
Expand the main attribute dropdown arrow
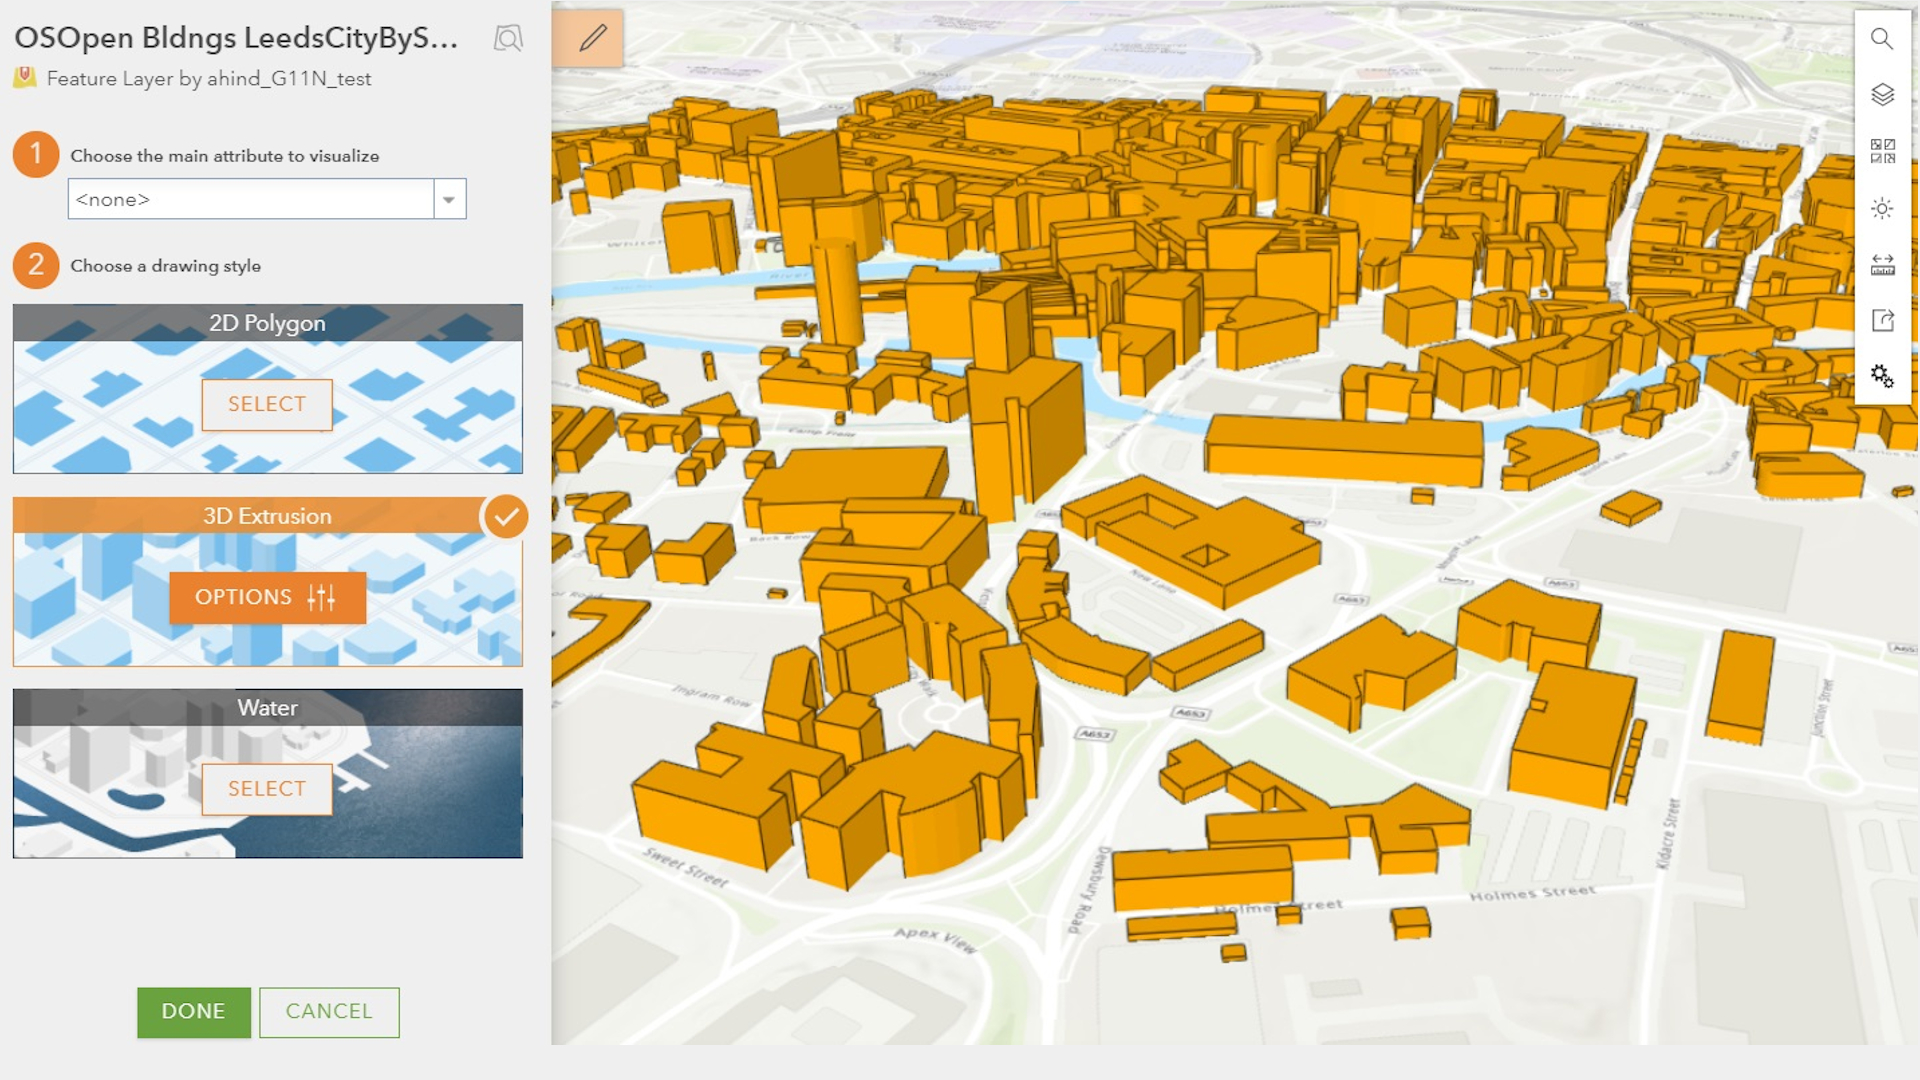tap(449, 199)
